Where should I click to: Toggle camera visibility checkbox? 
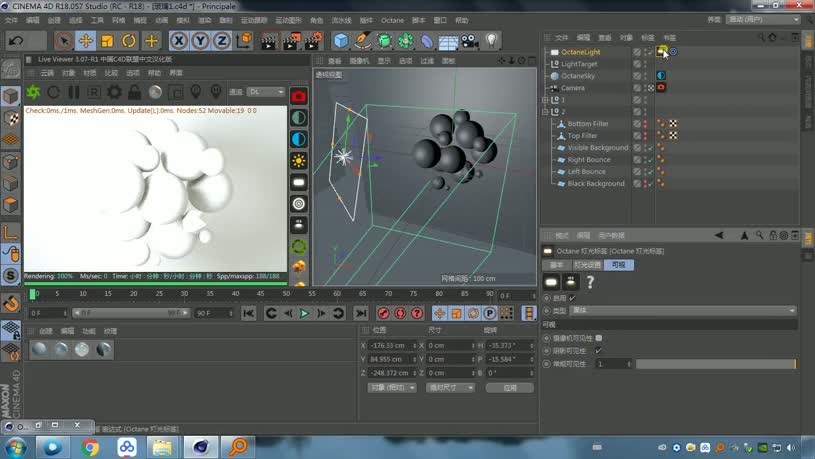(x=599, y=338)
